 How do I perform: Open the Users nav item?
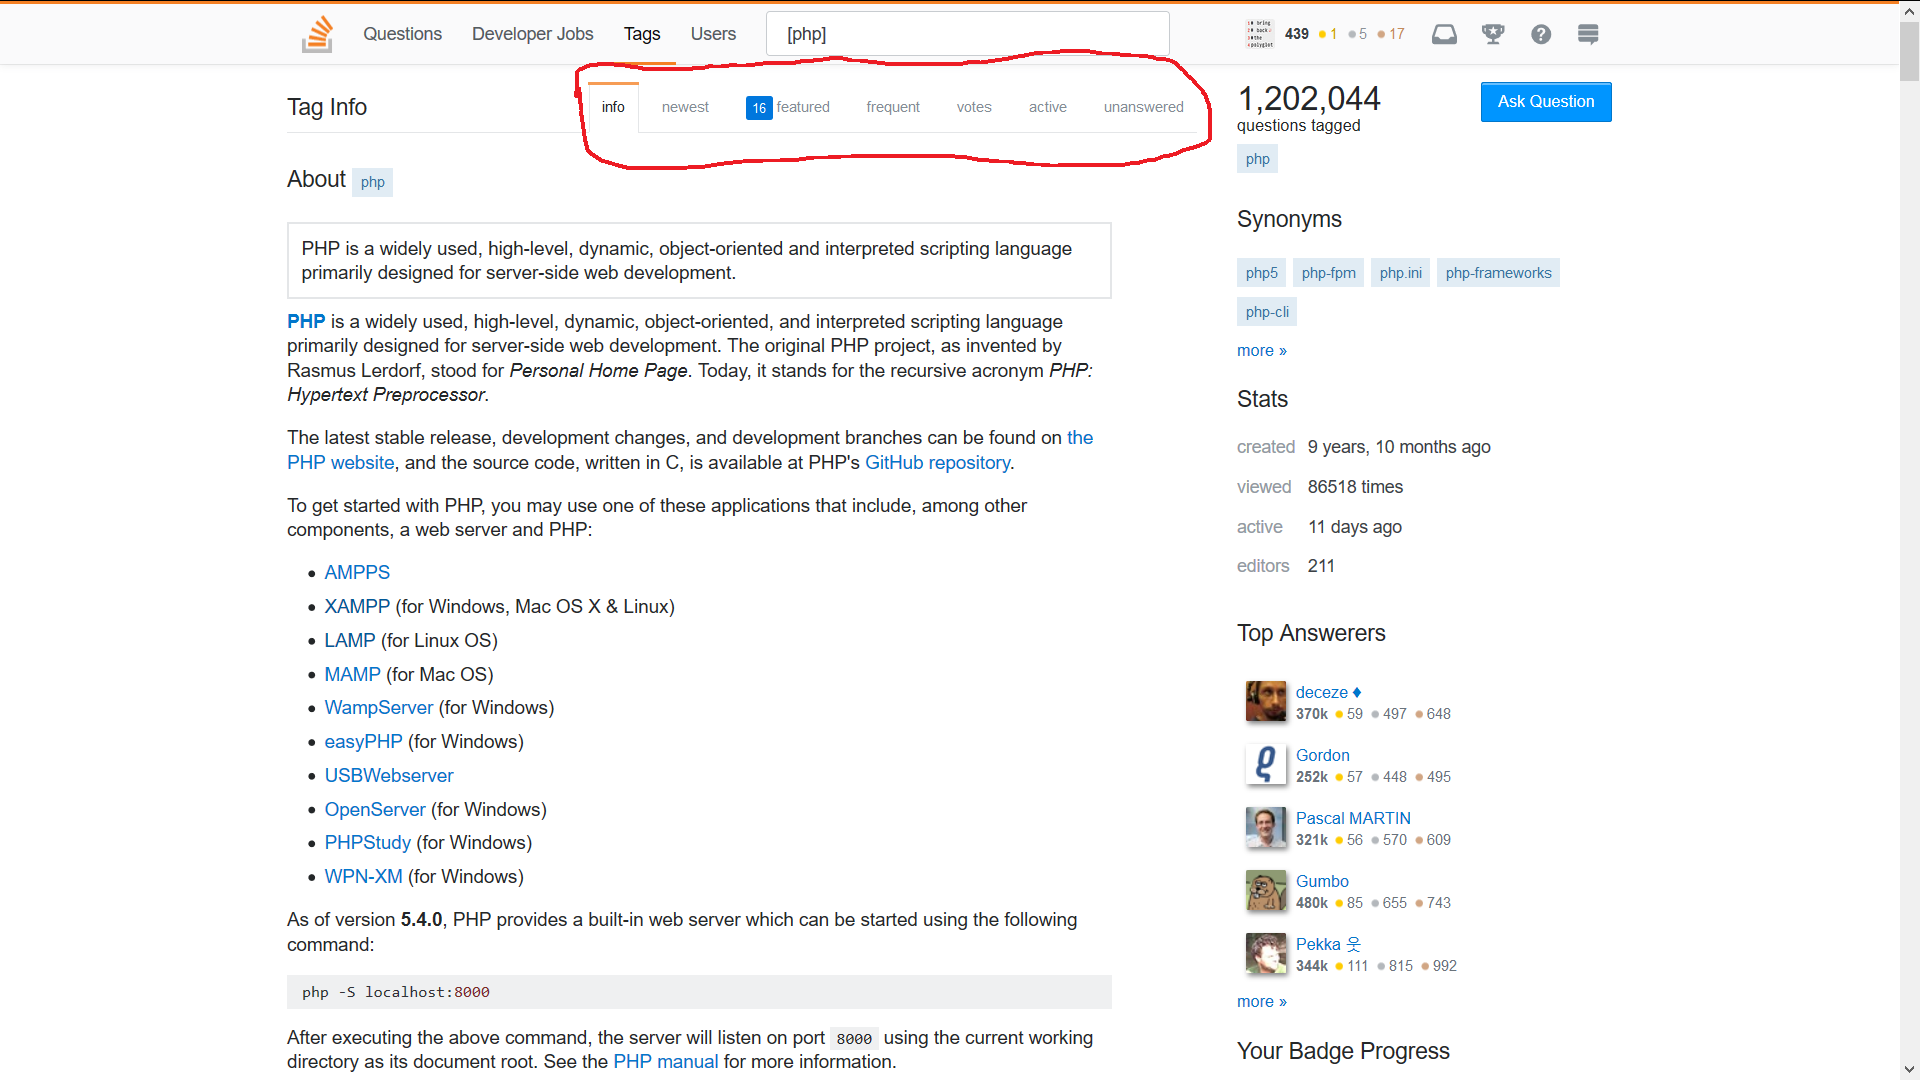pos(713,34)
